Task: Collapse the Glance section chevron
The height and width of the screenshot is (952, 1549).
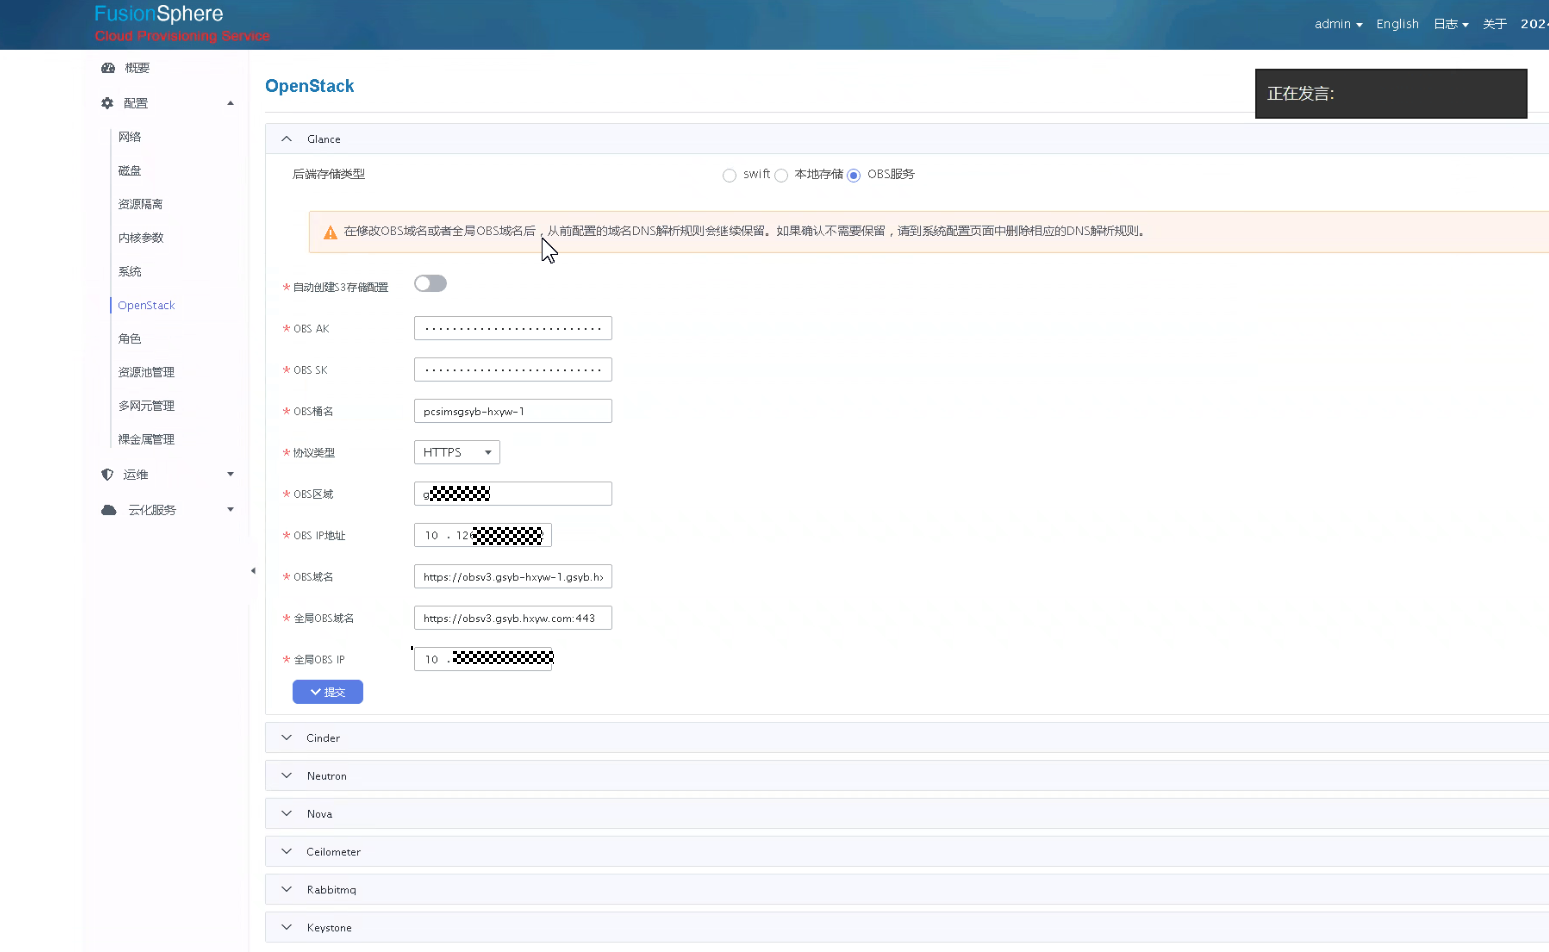Action: click(287, 139)
